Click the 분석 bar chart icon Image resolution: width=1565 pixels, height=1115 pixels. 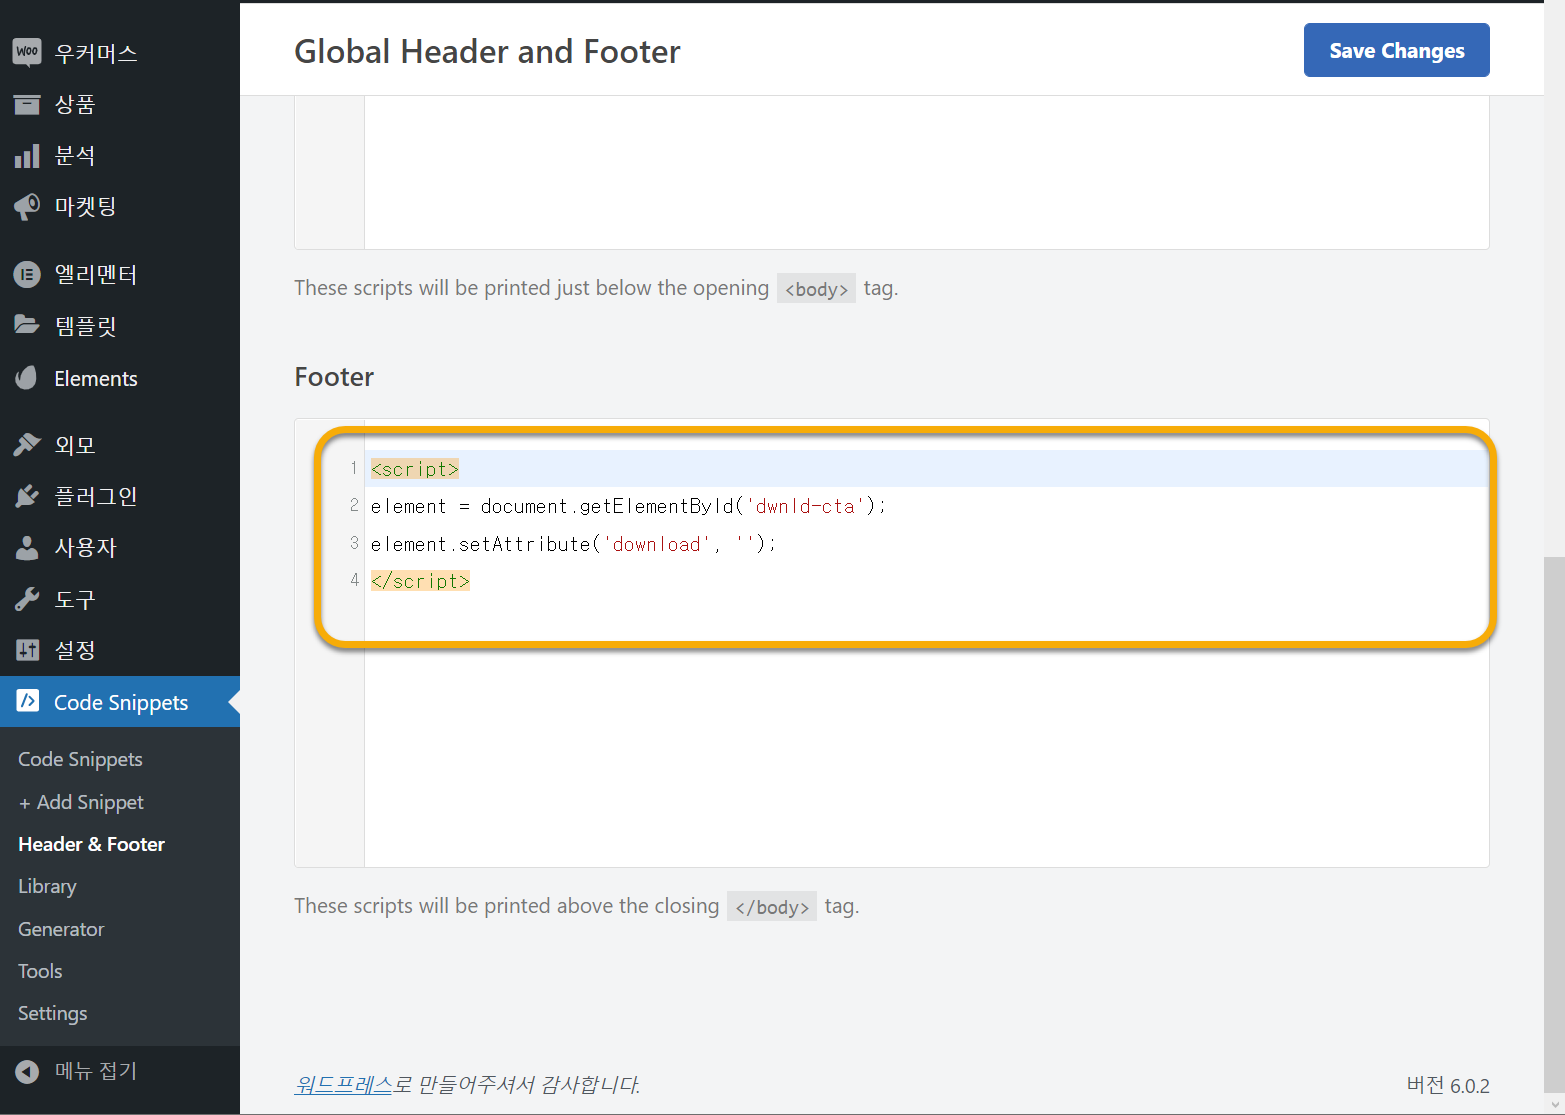tap(27, 156)
